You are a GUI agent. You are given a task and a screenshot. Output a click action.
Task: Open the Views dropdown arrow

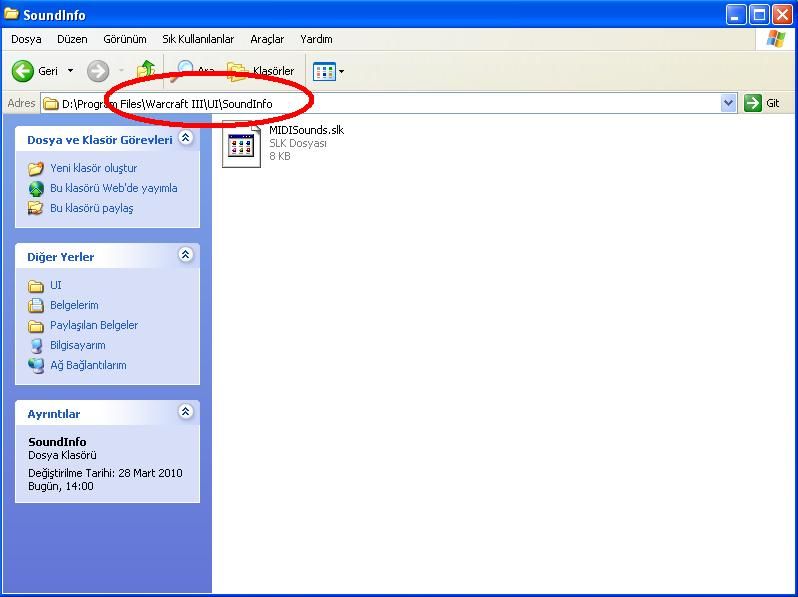(341, 71)
